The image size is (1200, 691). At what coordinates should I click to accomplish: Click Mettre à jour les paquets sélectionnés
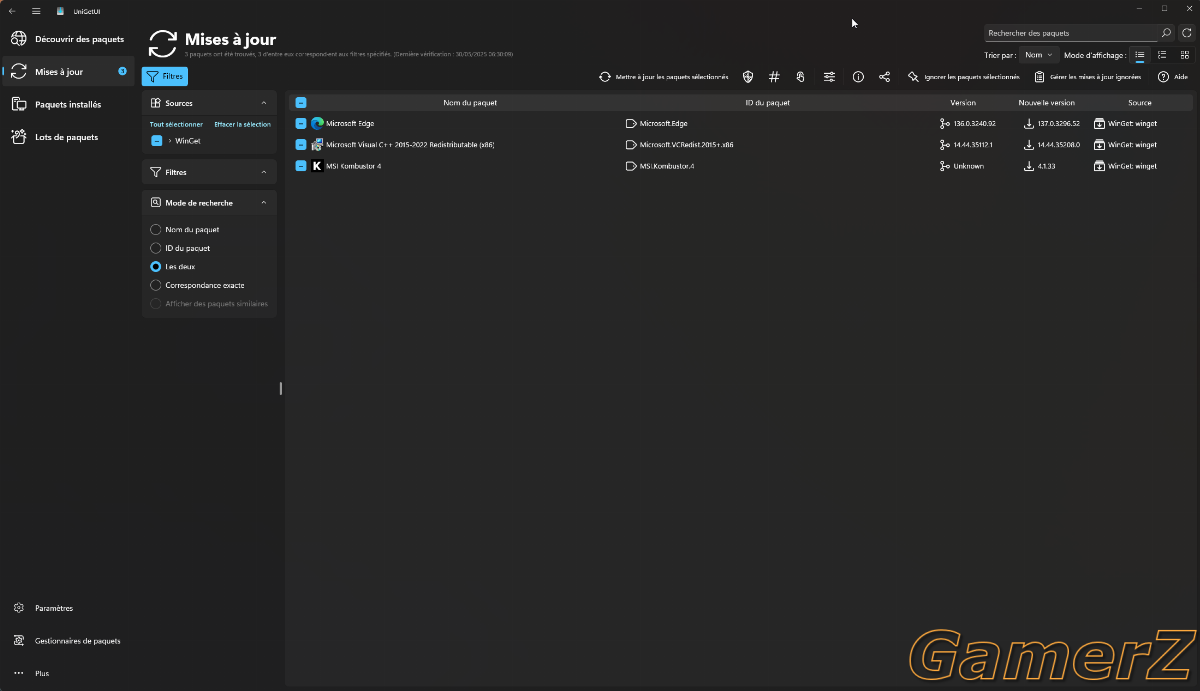tap(664, 77)
